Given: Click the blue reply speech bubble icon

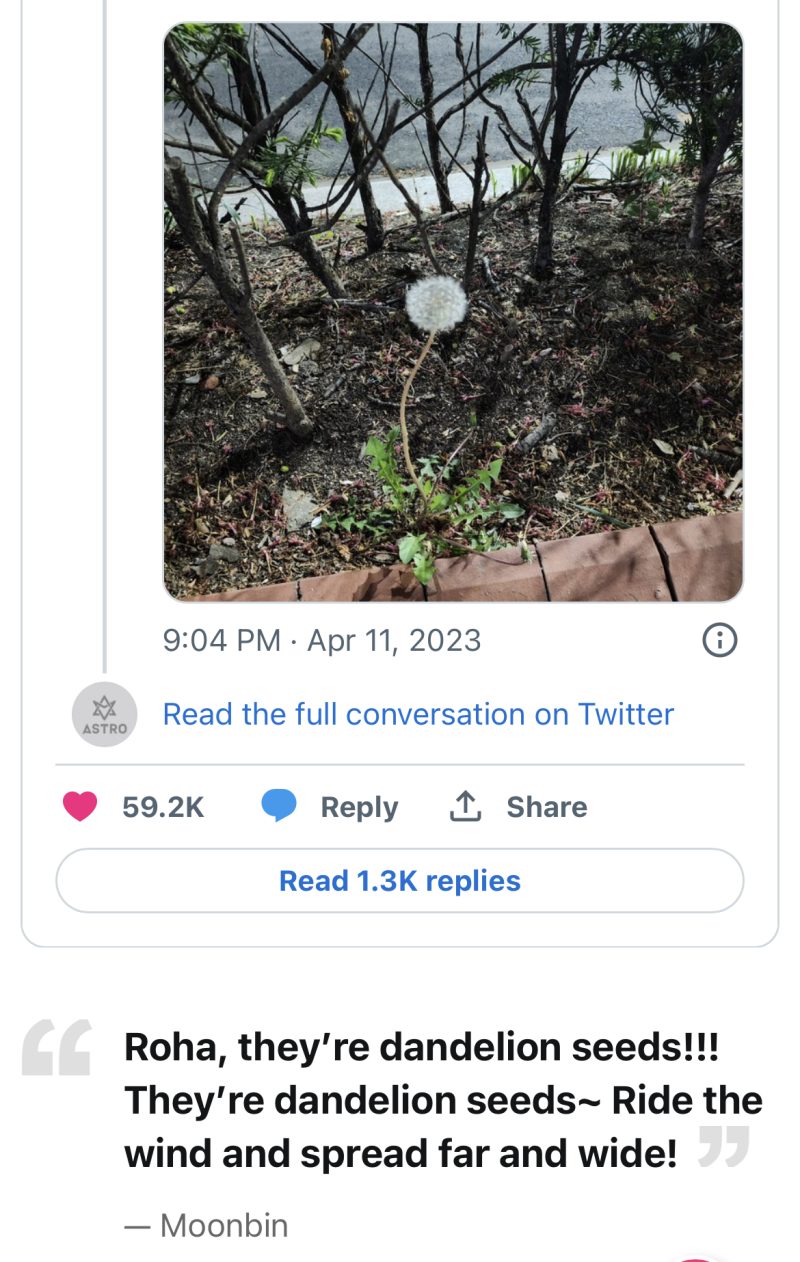Looking at the screenshot, I should 279,806.
